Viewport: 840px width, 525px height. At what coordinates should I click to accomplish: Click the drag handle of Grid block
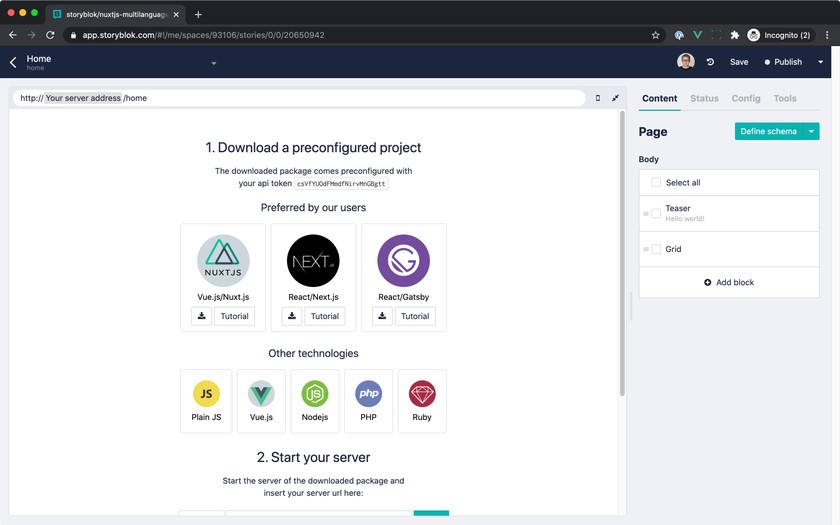(646, 249)
